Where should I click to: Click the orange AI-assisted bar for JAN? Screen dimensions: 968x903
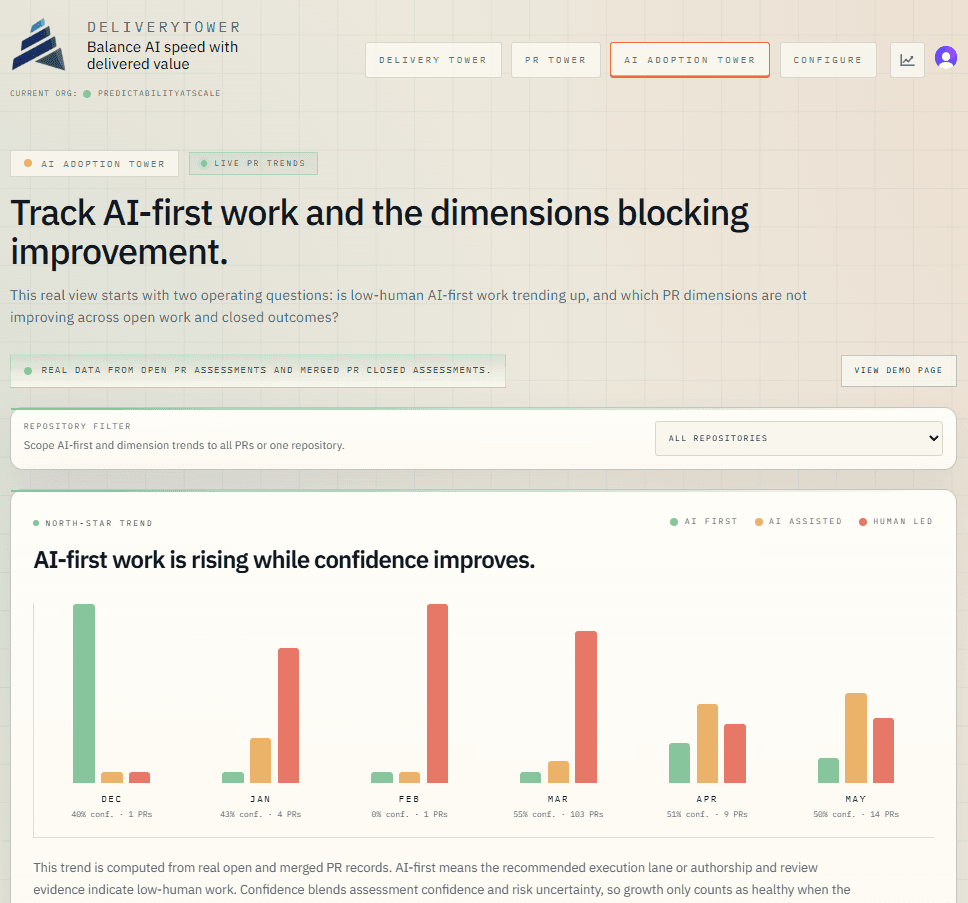pyautogui.click(x=261, y=760)
